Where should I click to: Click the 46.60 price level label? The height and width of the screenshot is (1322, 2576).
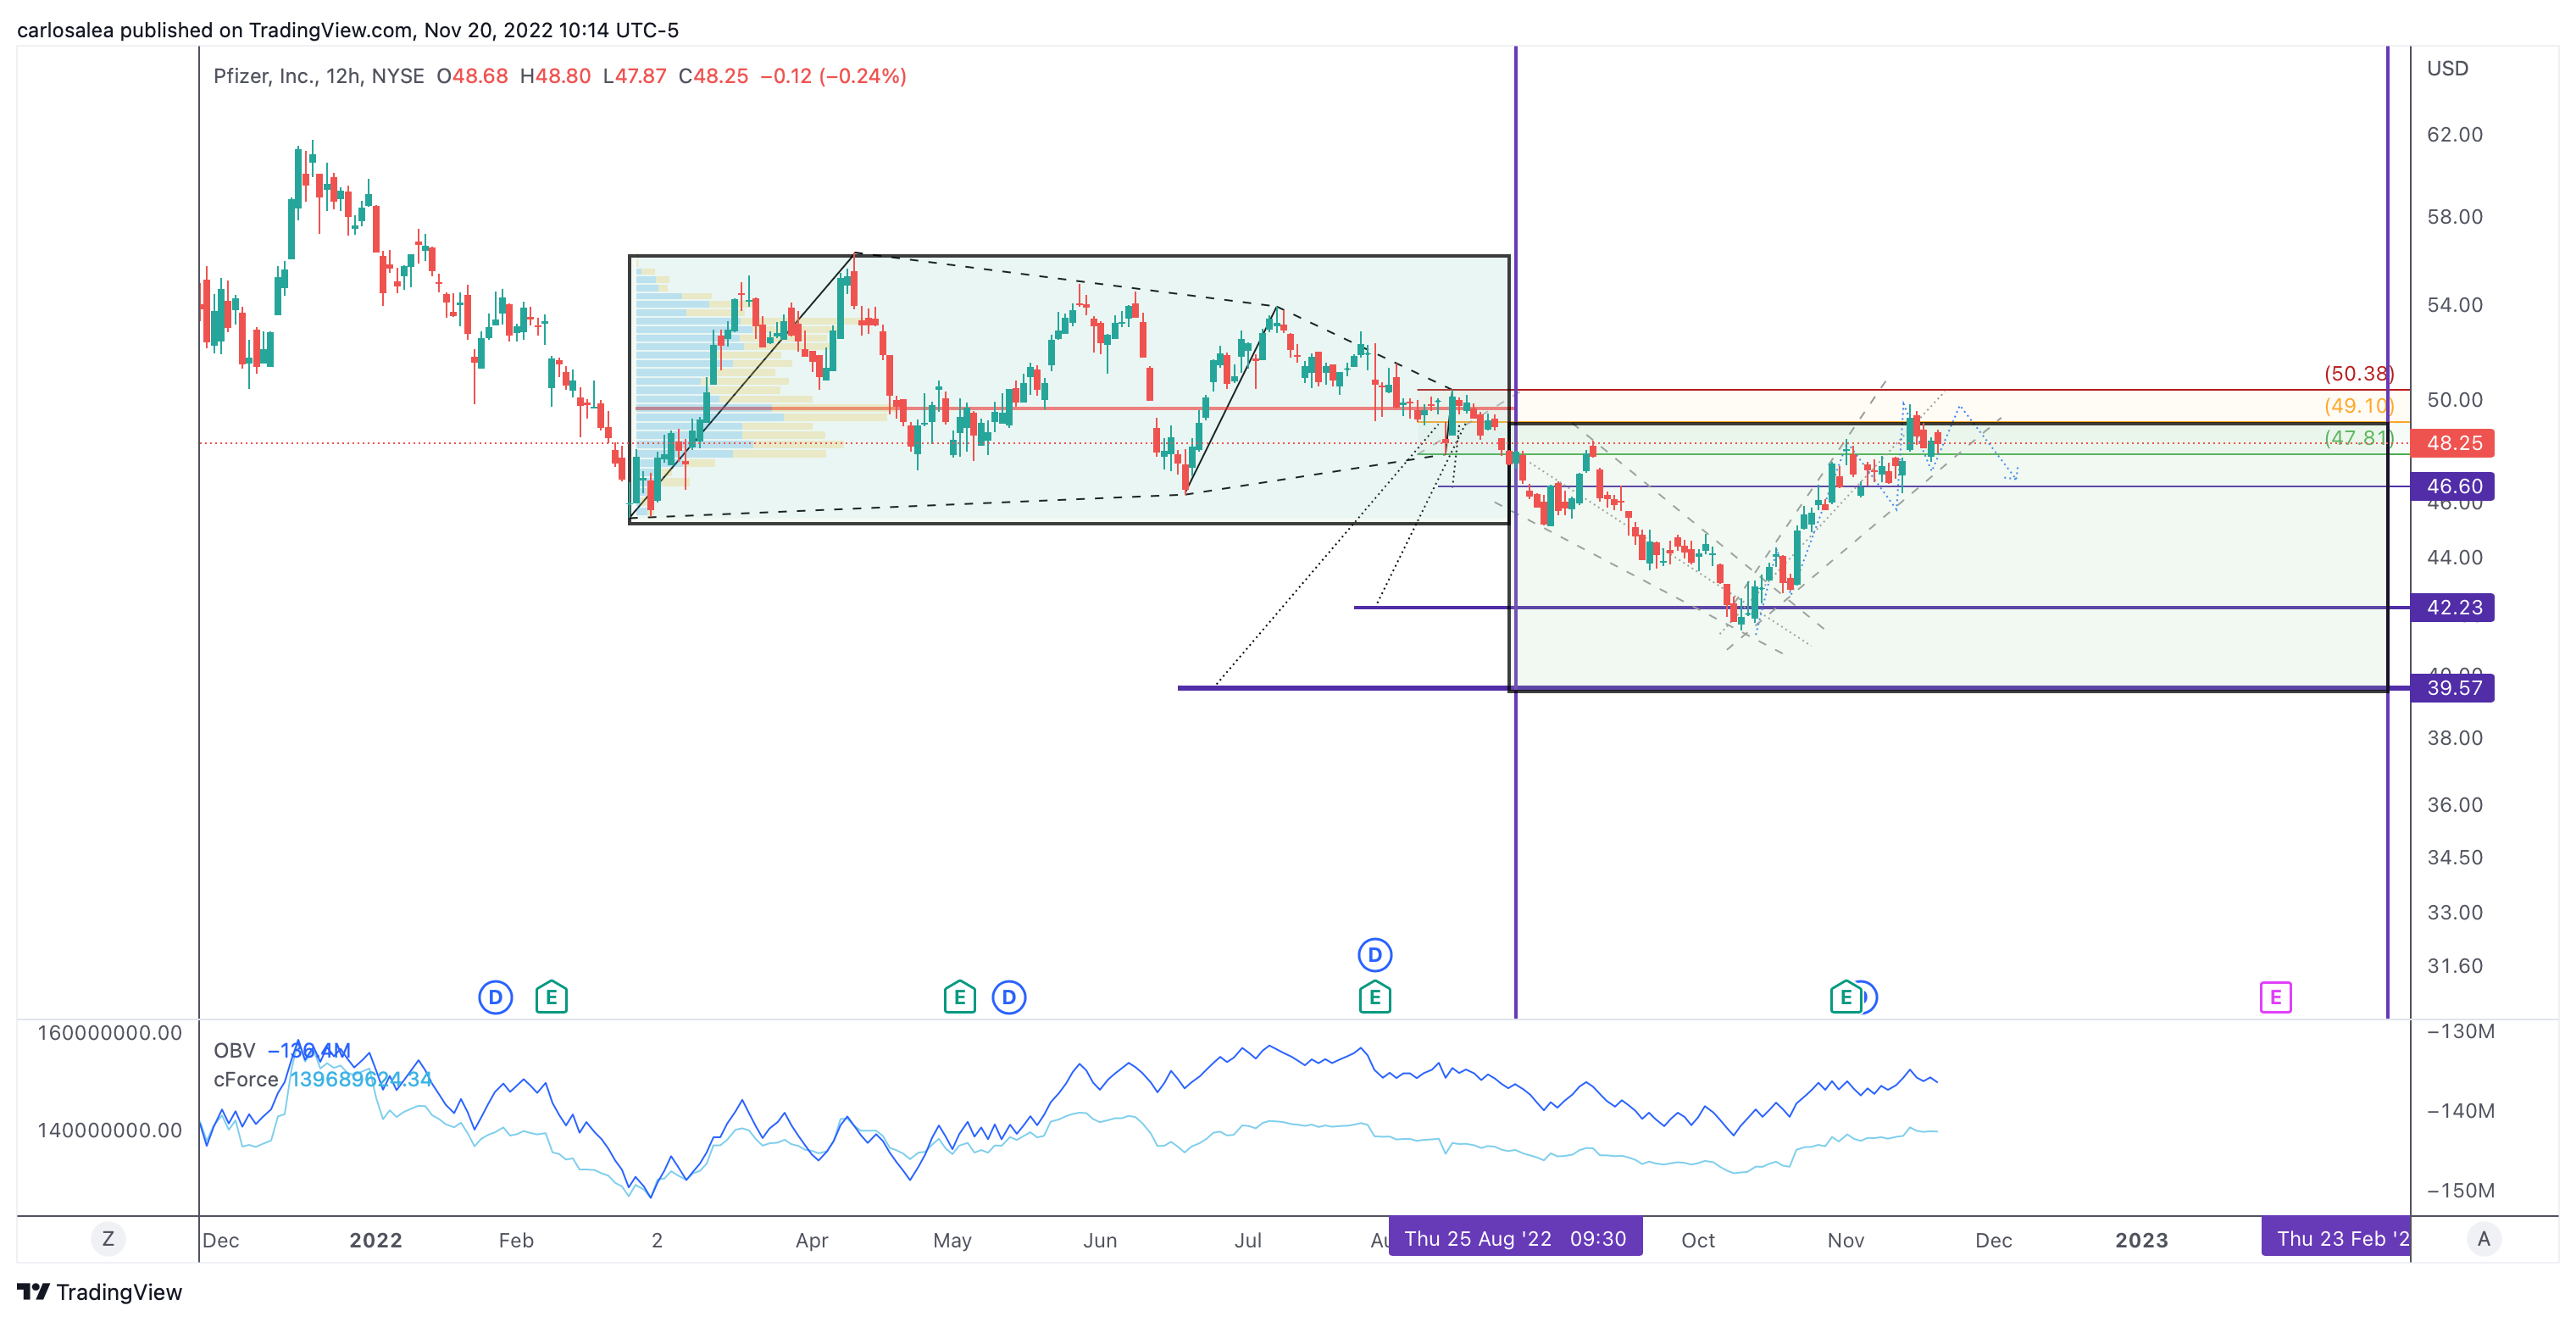2452,487
